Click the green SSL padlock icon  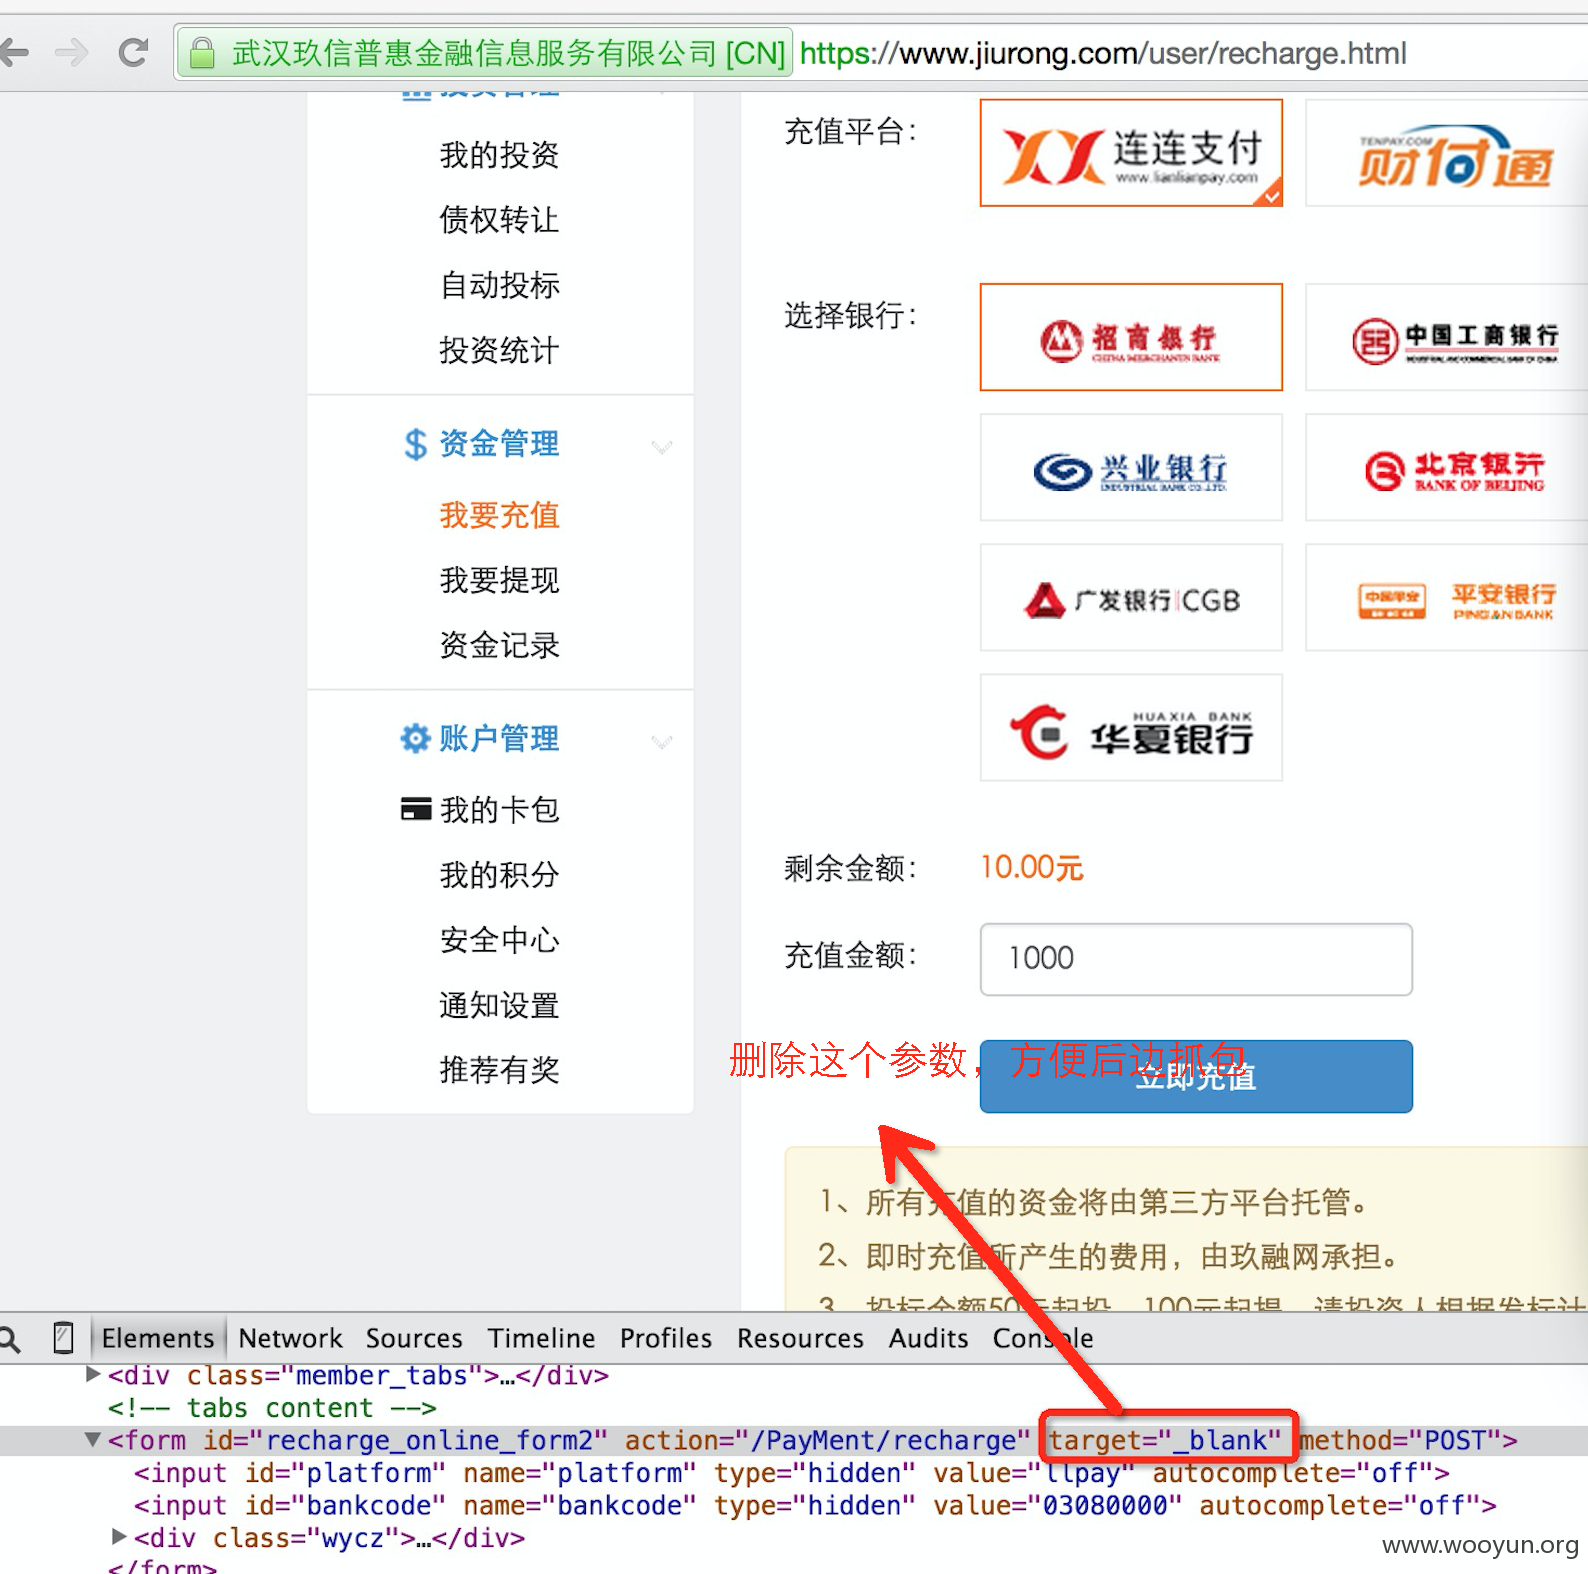tap(202, 53)
